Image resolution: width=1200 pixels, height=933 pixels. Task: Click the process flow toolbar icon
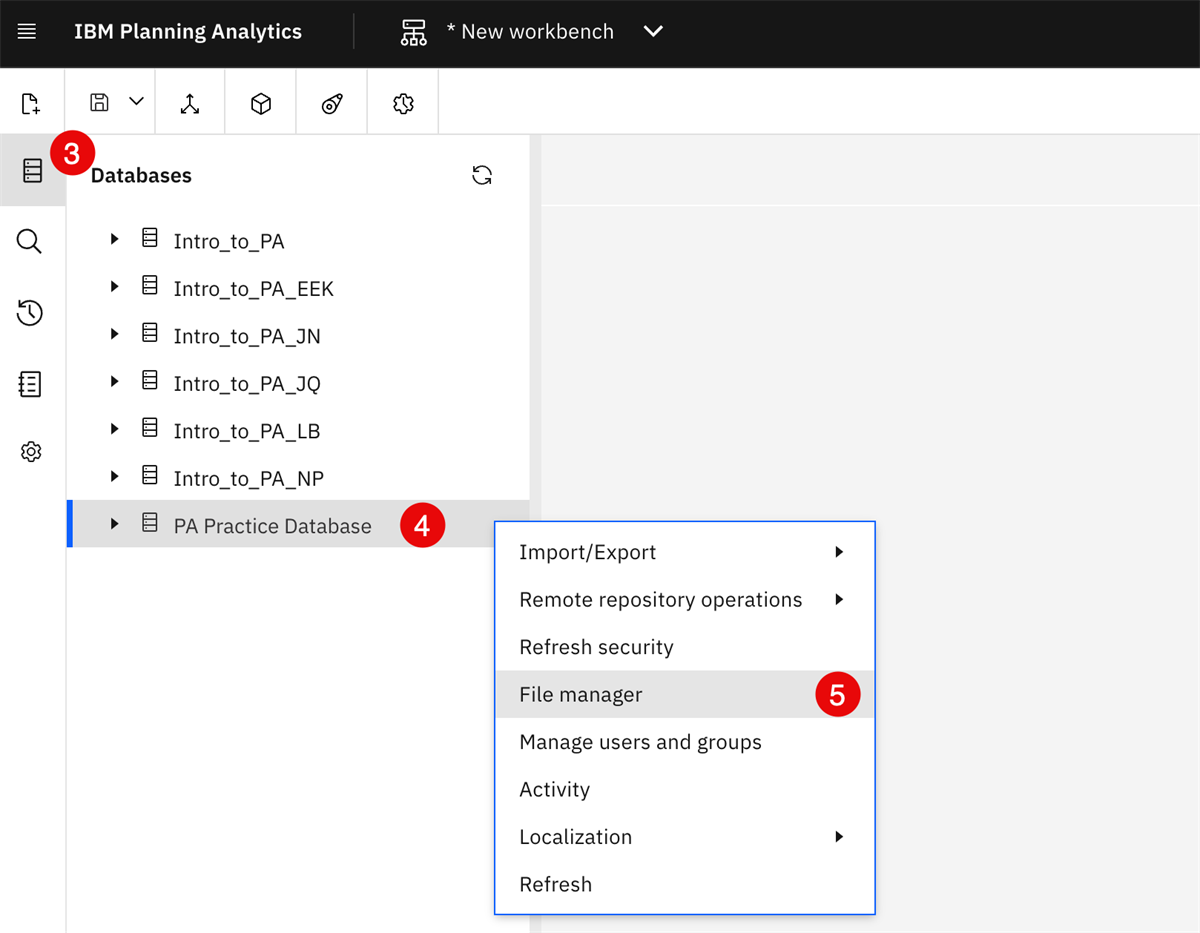click(x=190, y=103)
